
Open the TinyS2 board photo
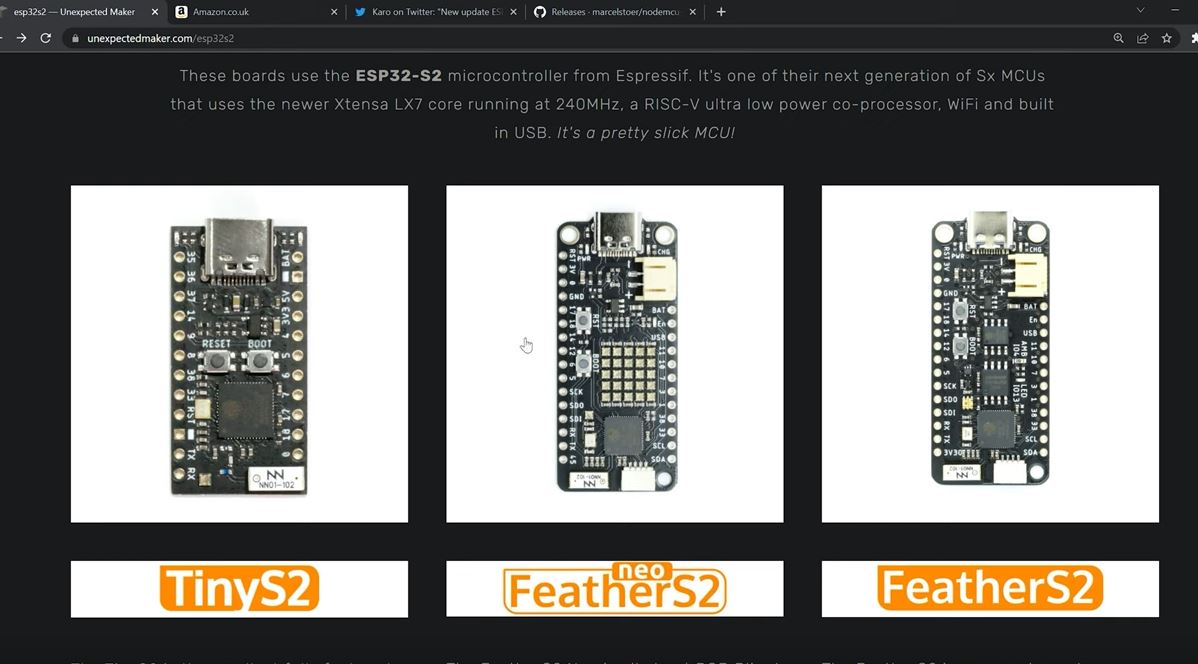click(x=239, y=354)
